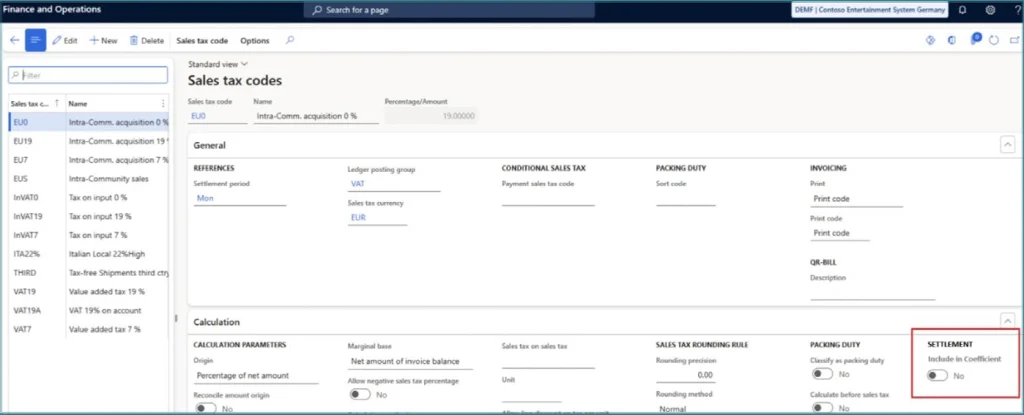1024x415 pixels.
Task: Open the help question mark icon
Action: (x=1017, y=10)
